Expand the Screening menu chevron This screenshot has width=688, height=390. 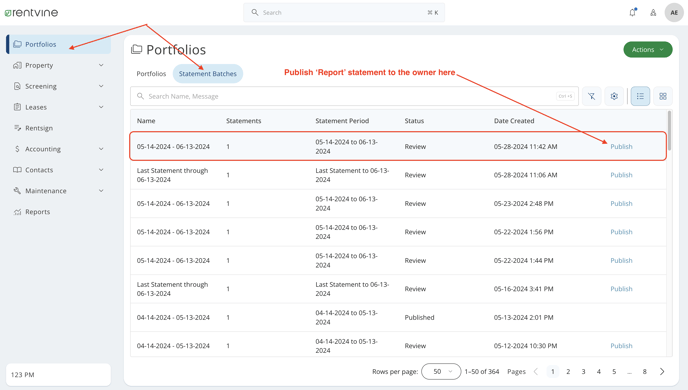[101, 86]
